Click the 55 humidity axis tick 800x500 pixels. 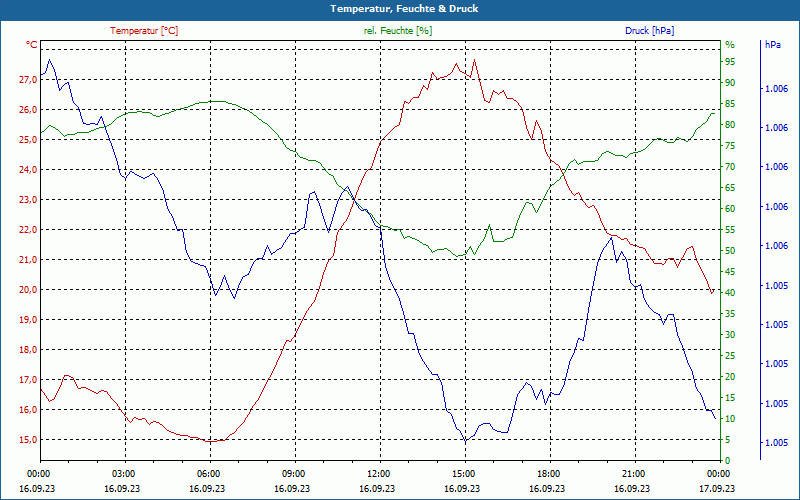pos(730,230)
